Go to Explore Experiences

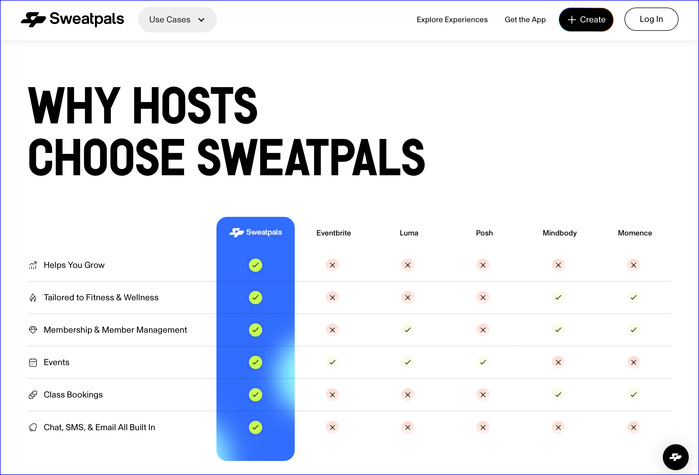coord(452,19)
